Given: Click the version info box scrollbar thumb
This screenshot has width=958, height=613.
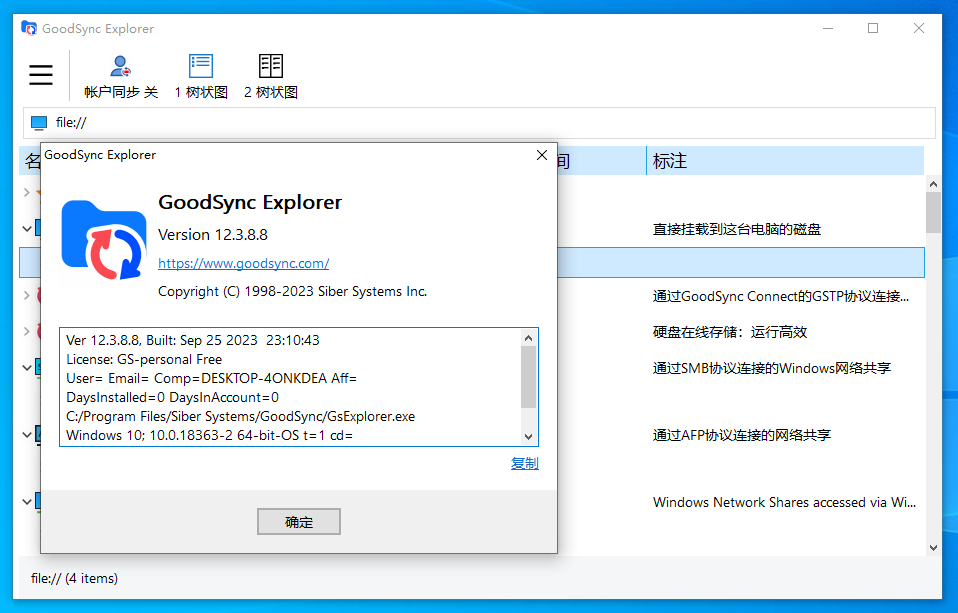Looking at the screenshot, I should click(529, 376).
